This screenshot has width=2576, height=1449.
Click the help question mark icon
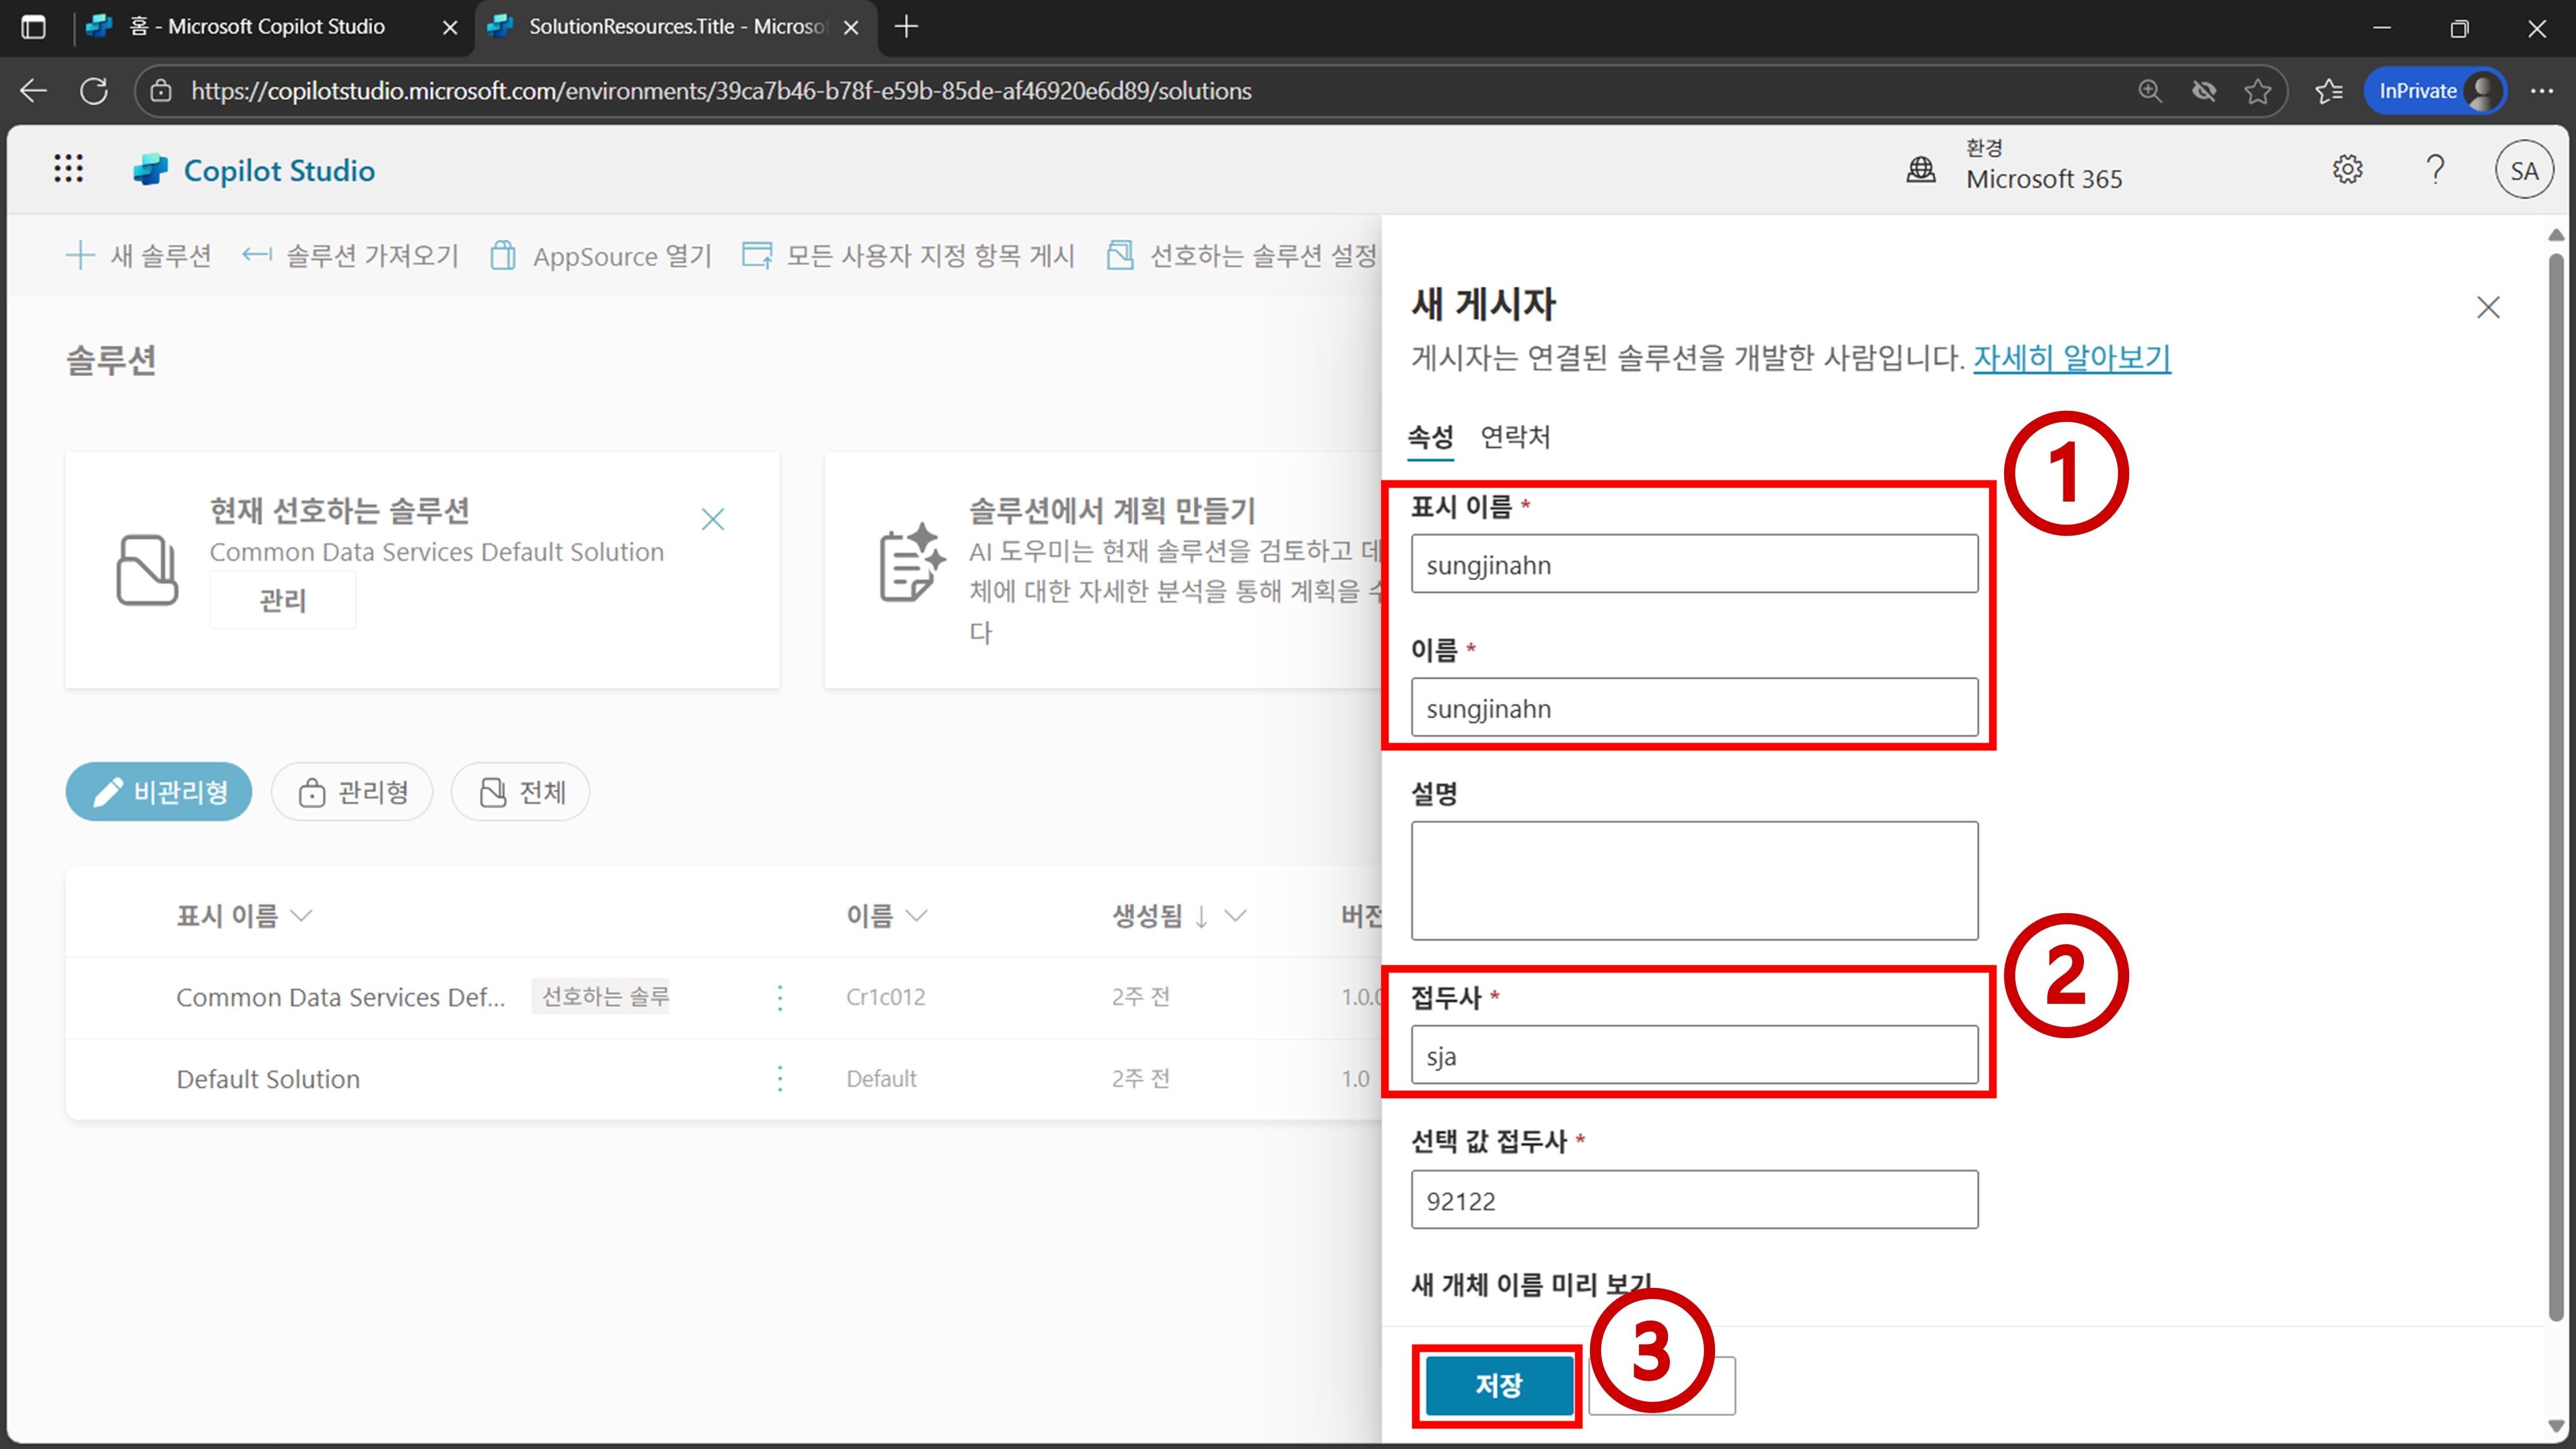(x=2435, y=170)
